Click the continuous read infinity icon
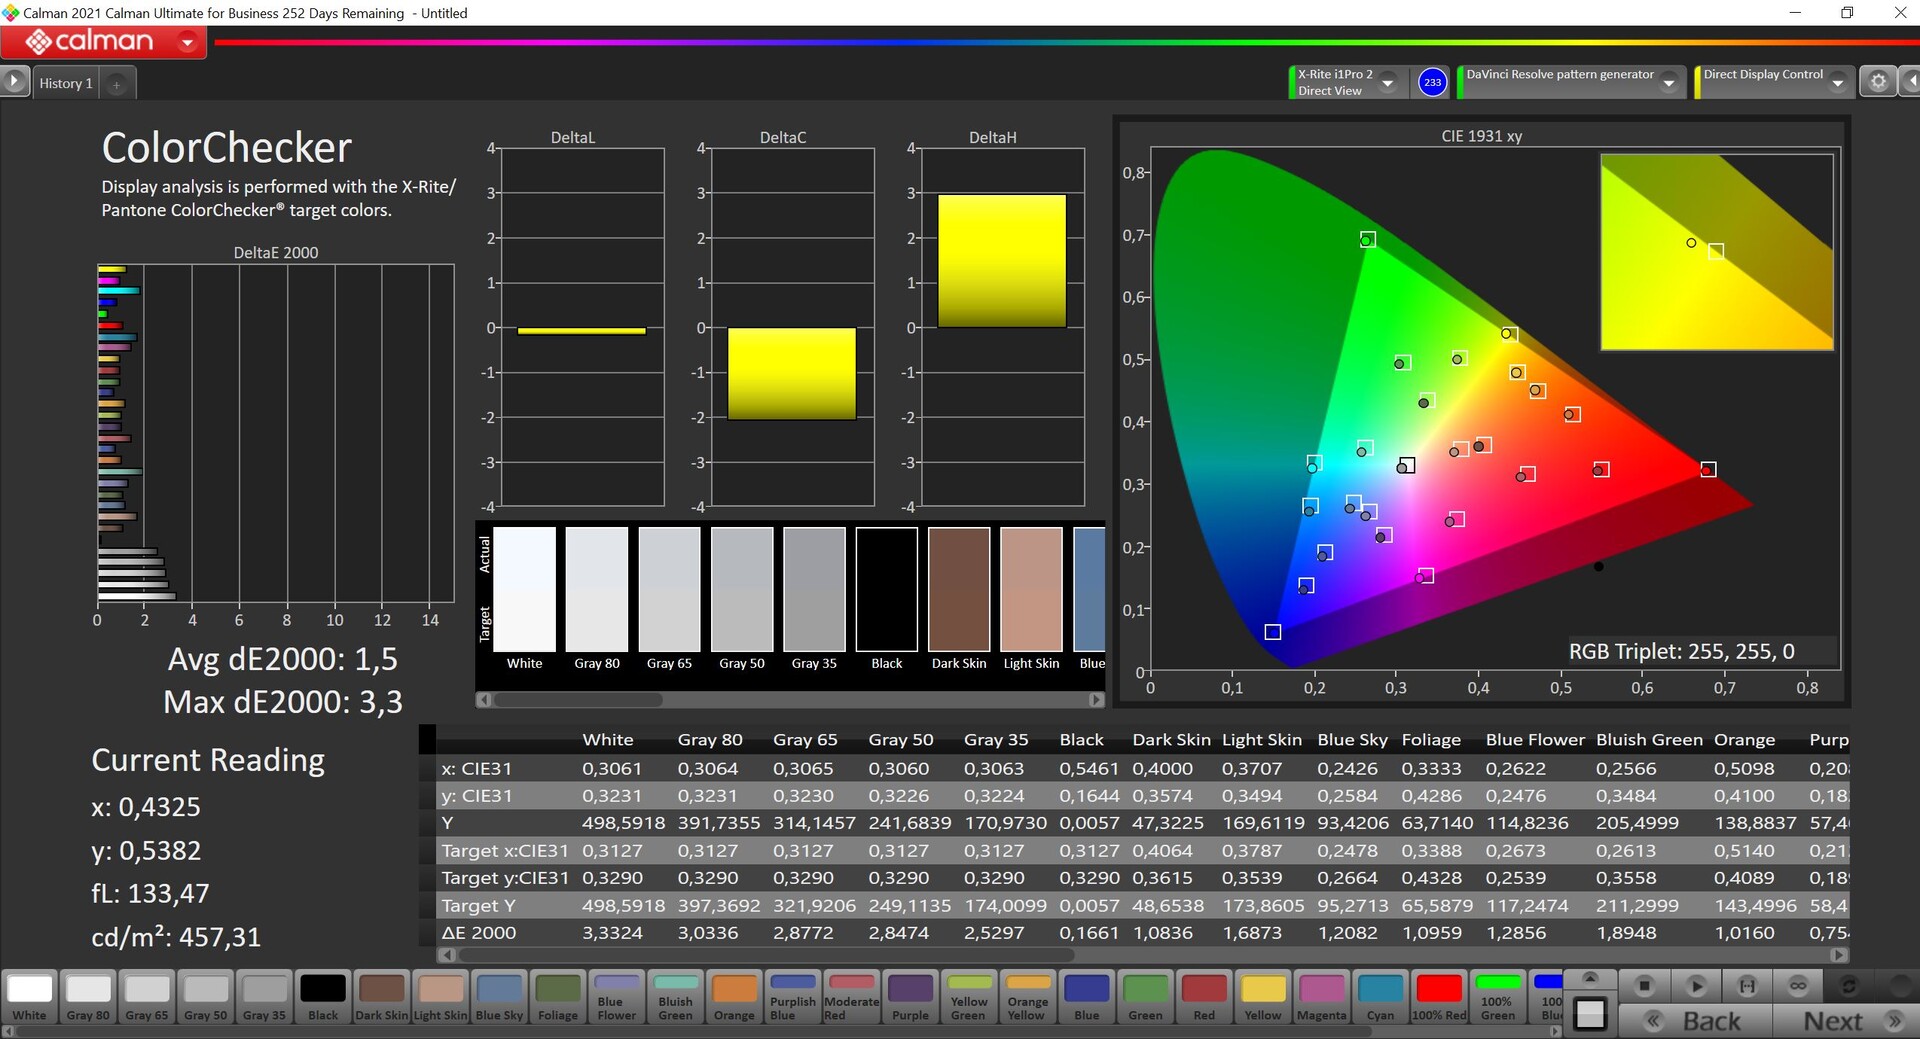Image resolution: width=1920 pixels, height=1039 pixels. click(1798, 986)
